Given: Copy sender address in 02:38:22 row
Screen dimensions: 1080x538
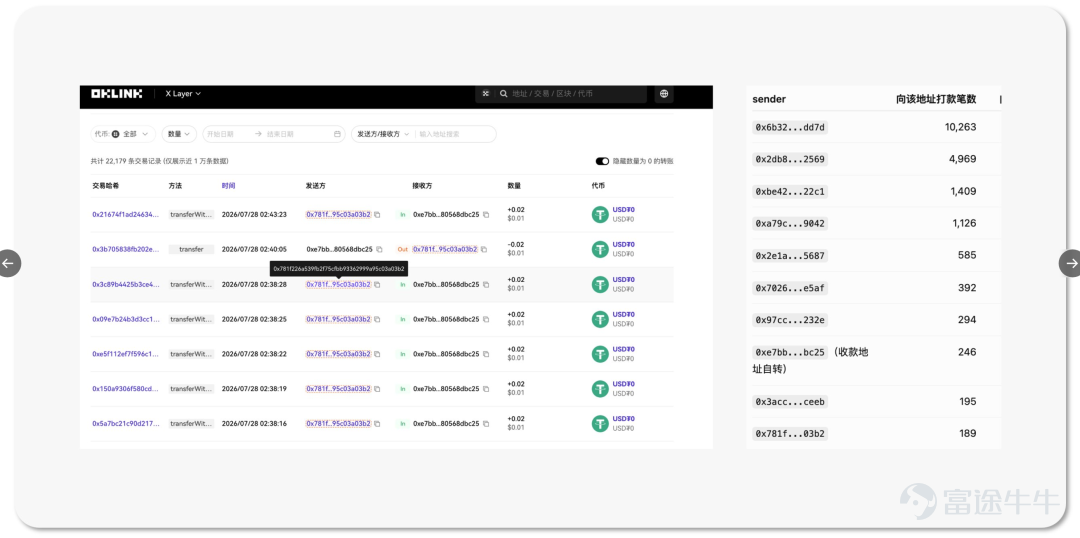Looking at the screenshot, I should pos(377,354).
